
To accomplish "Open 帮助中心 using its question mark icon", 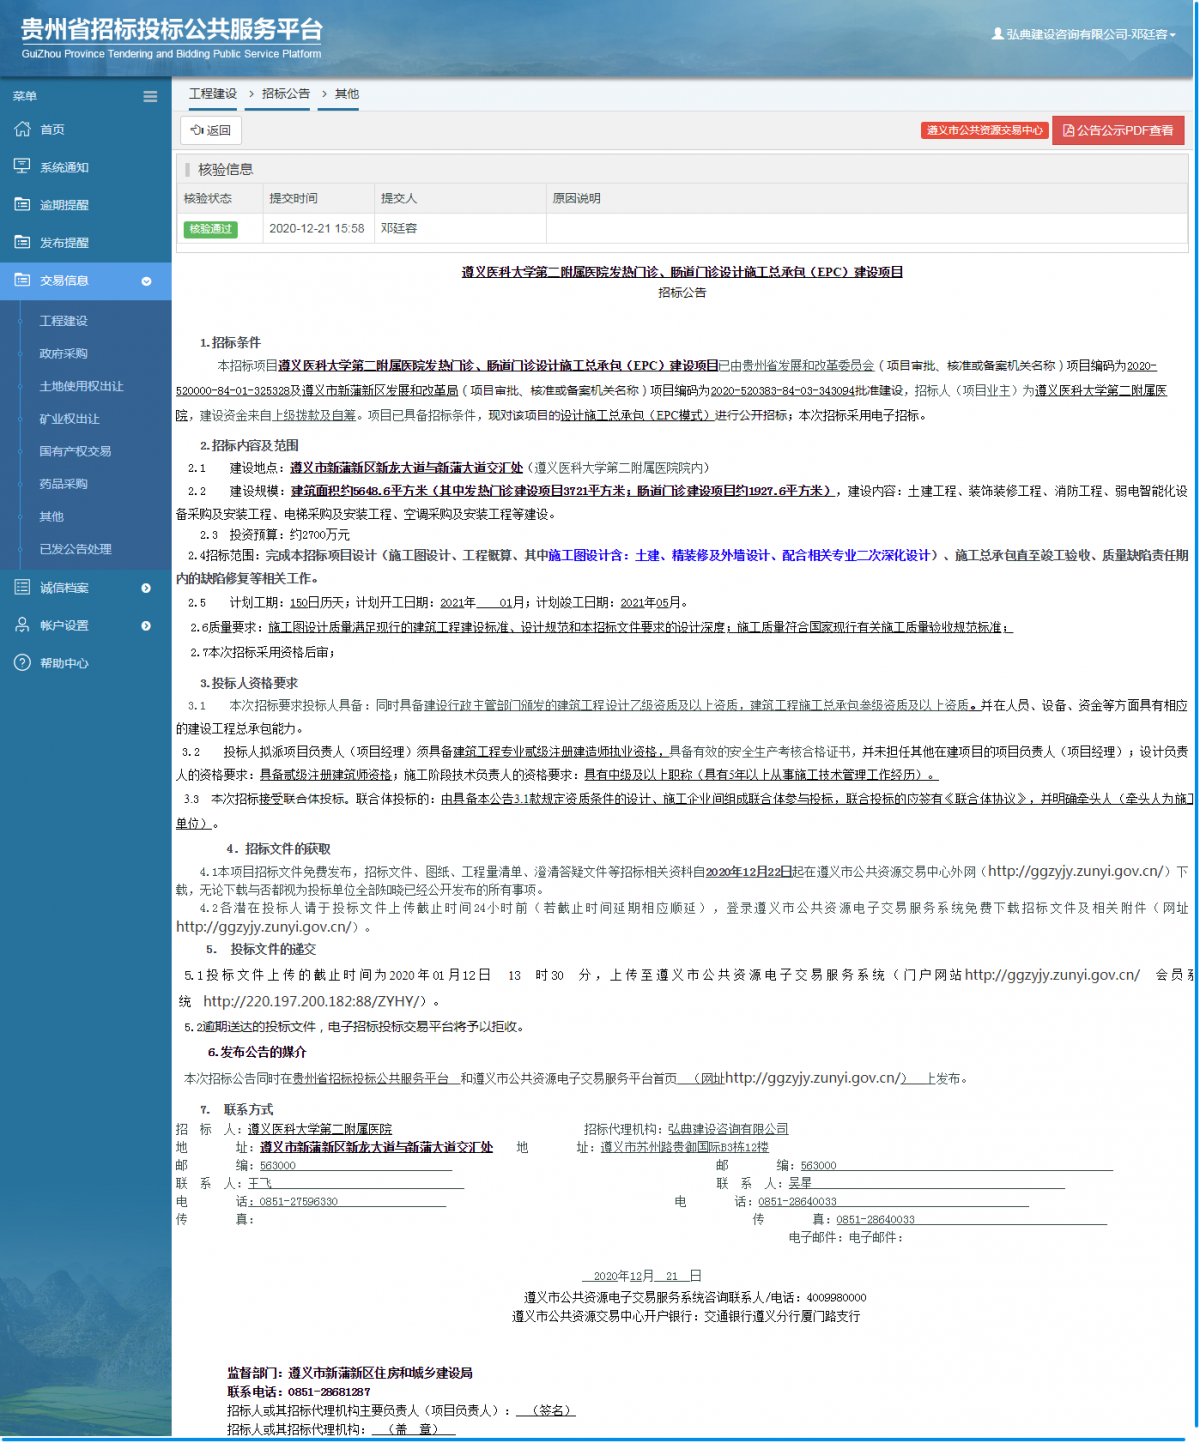I will (20, 663).
